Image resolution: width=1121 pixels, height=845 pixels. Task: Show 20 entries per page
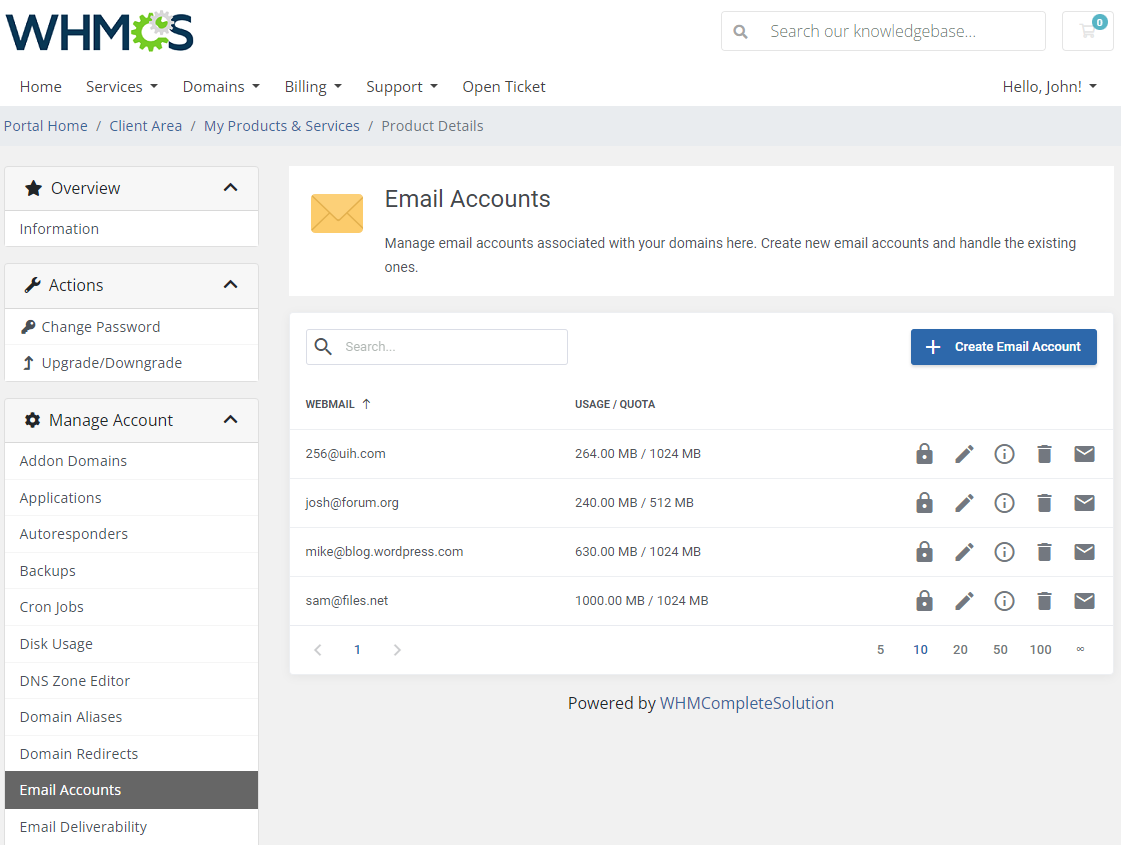[960, 650]
